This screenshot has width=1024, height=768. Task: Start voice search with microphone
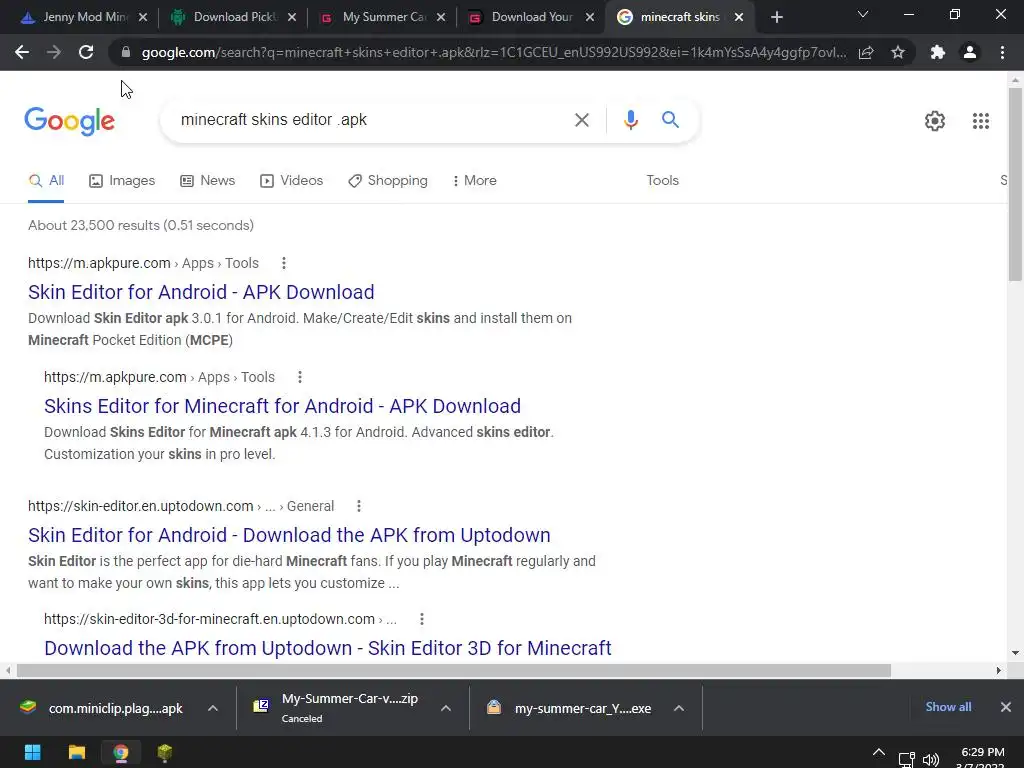point(630,120)
